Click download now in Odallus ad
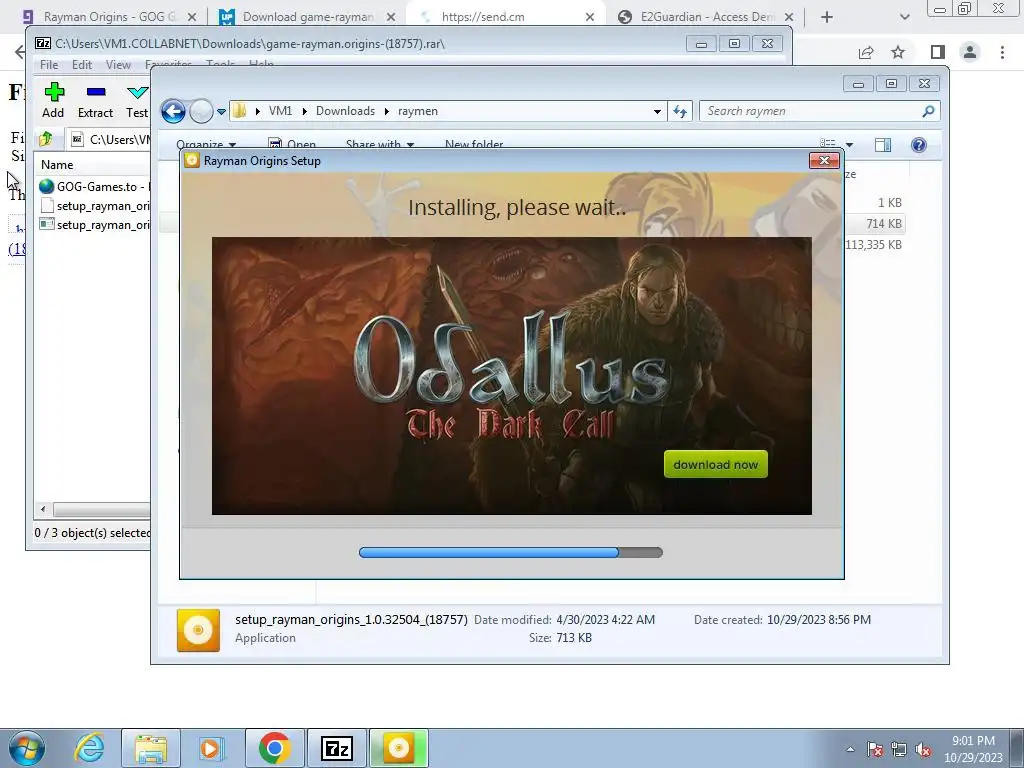 click(716, 464)
